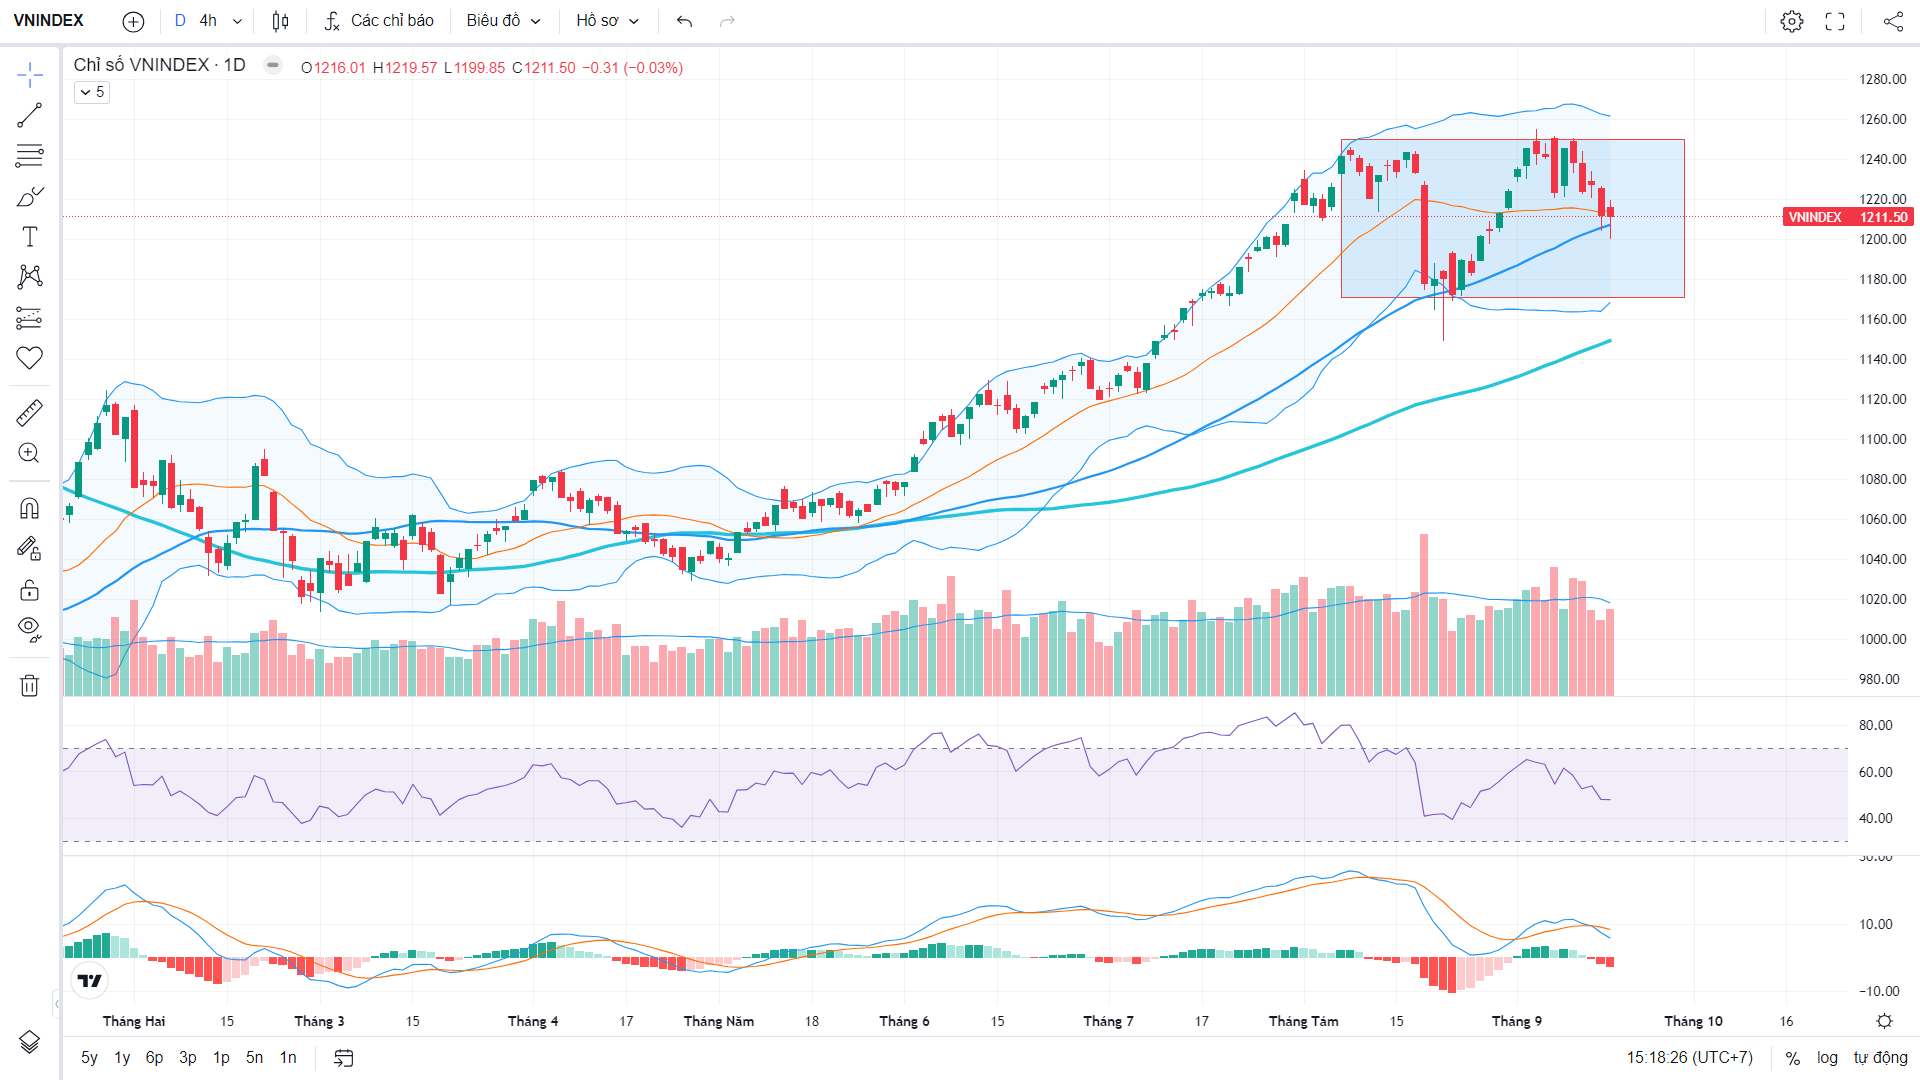
Task: Open the favorites heart icon
Action: (x=30, y=358)
